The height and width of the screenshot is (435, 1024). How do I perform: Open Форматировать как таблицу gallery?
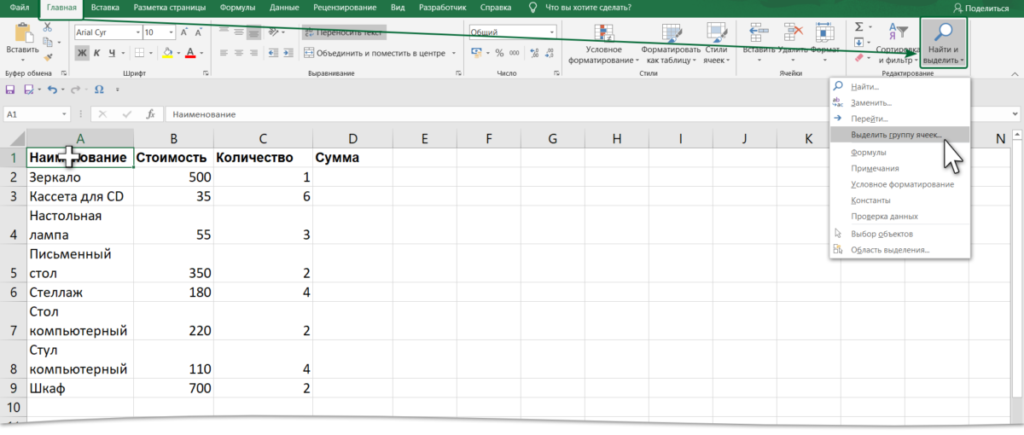pyautogui.click(x=671, y=44)
